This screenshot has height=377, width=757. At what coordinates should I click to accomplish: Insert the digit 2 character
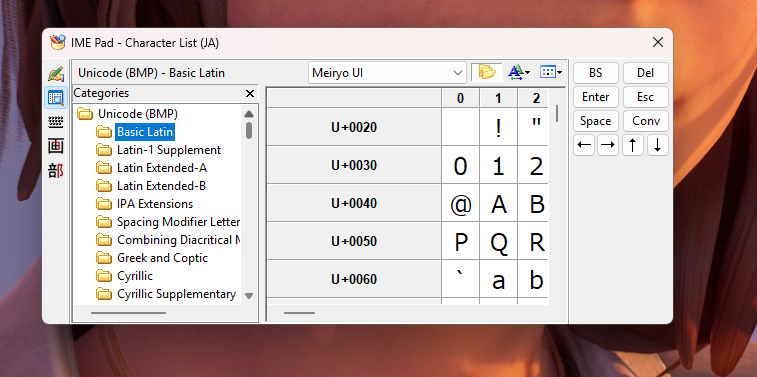point(533,165)
